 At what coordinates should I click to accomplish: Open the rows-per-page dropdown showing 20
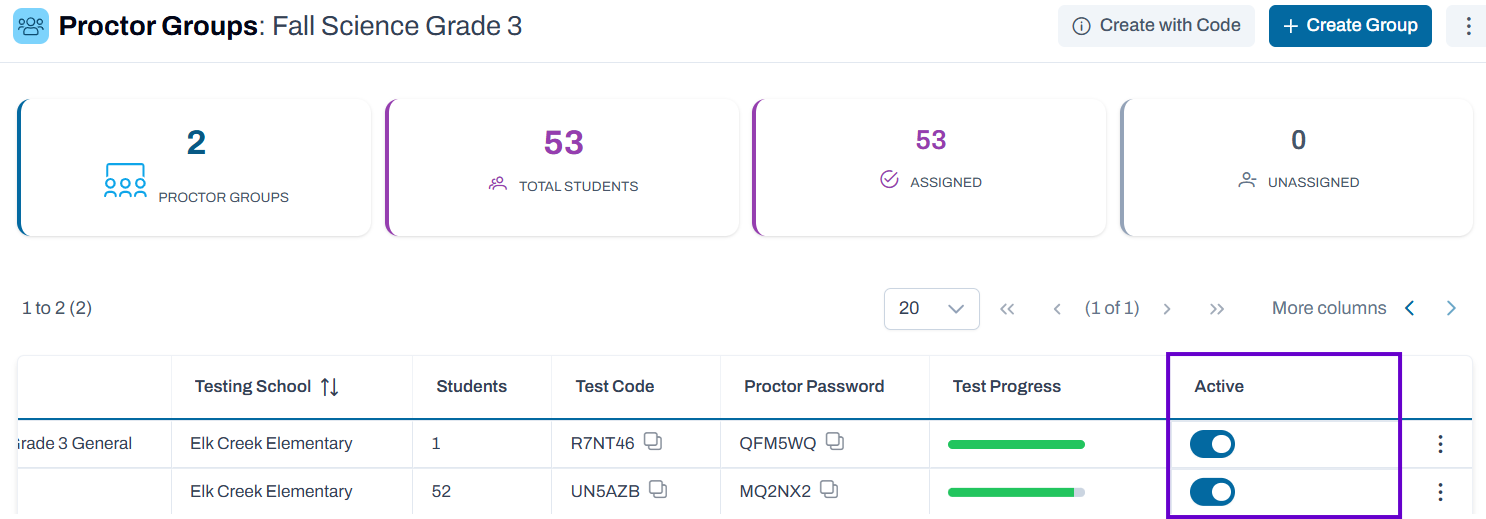click(931, 308)
